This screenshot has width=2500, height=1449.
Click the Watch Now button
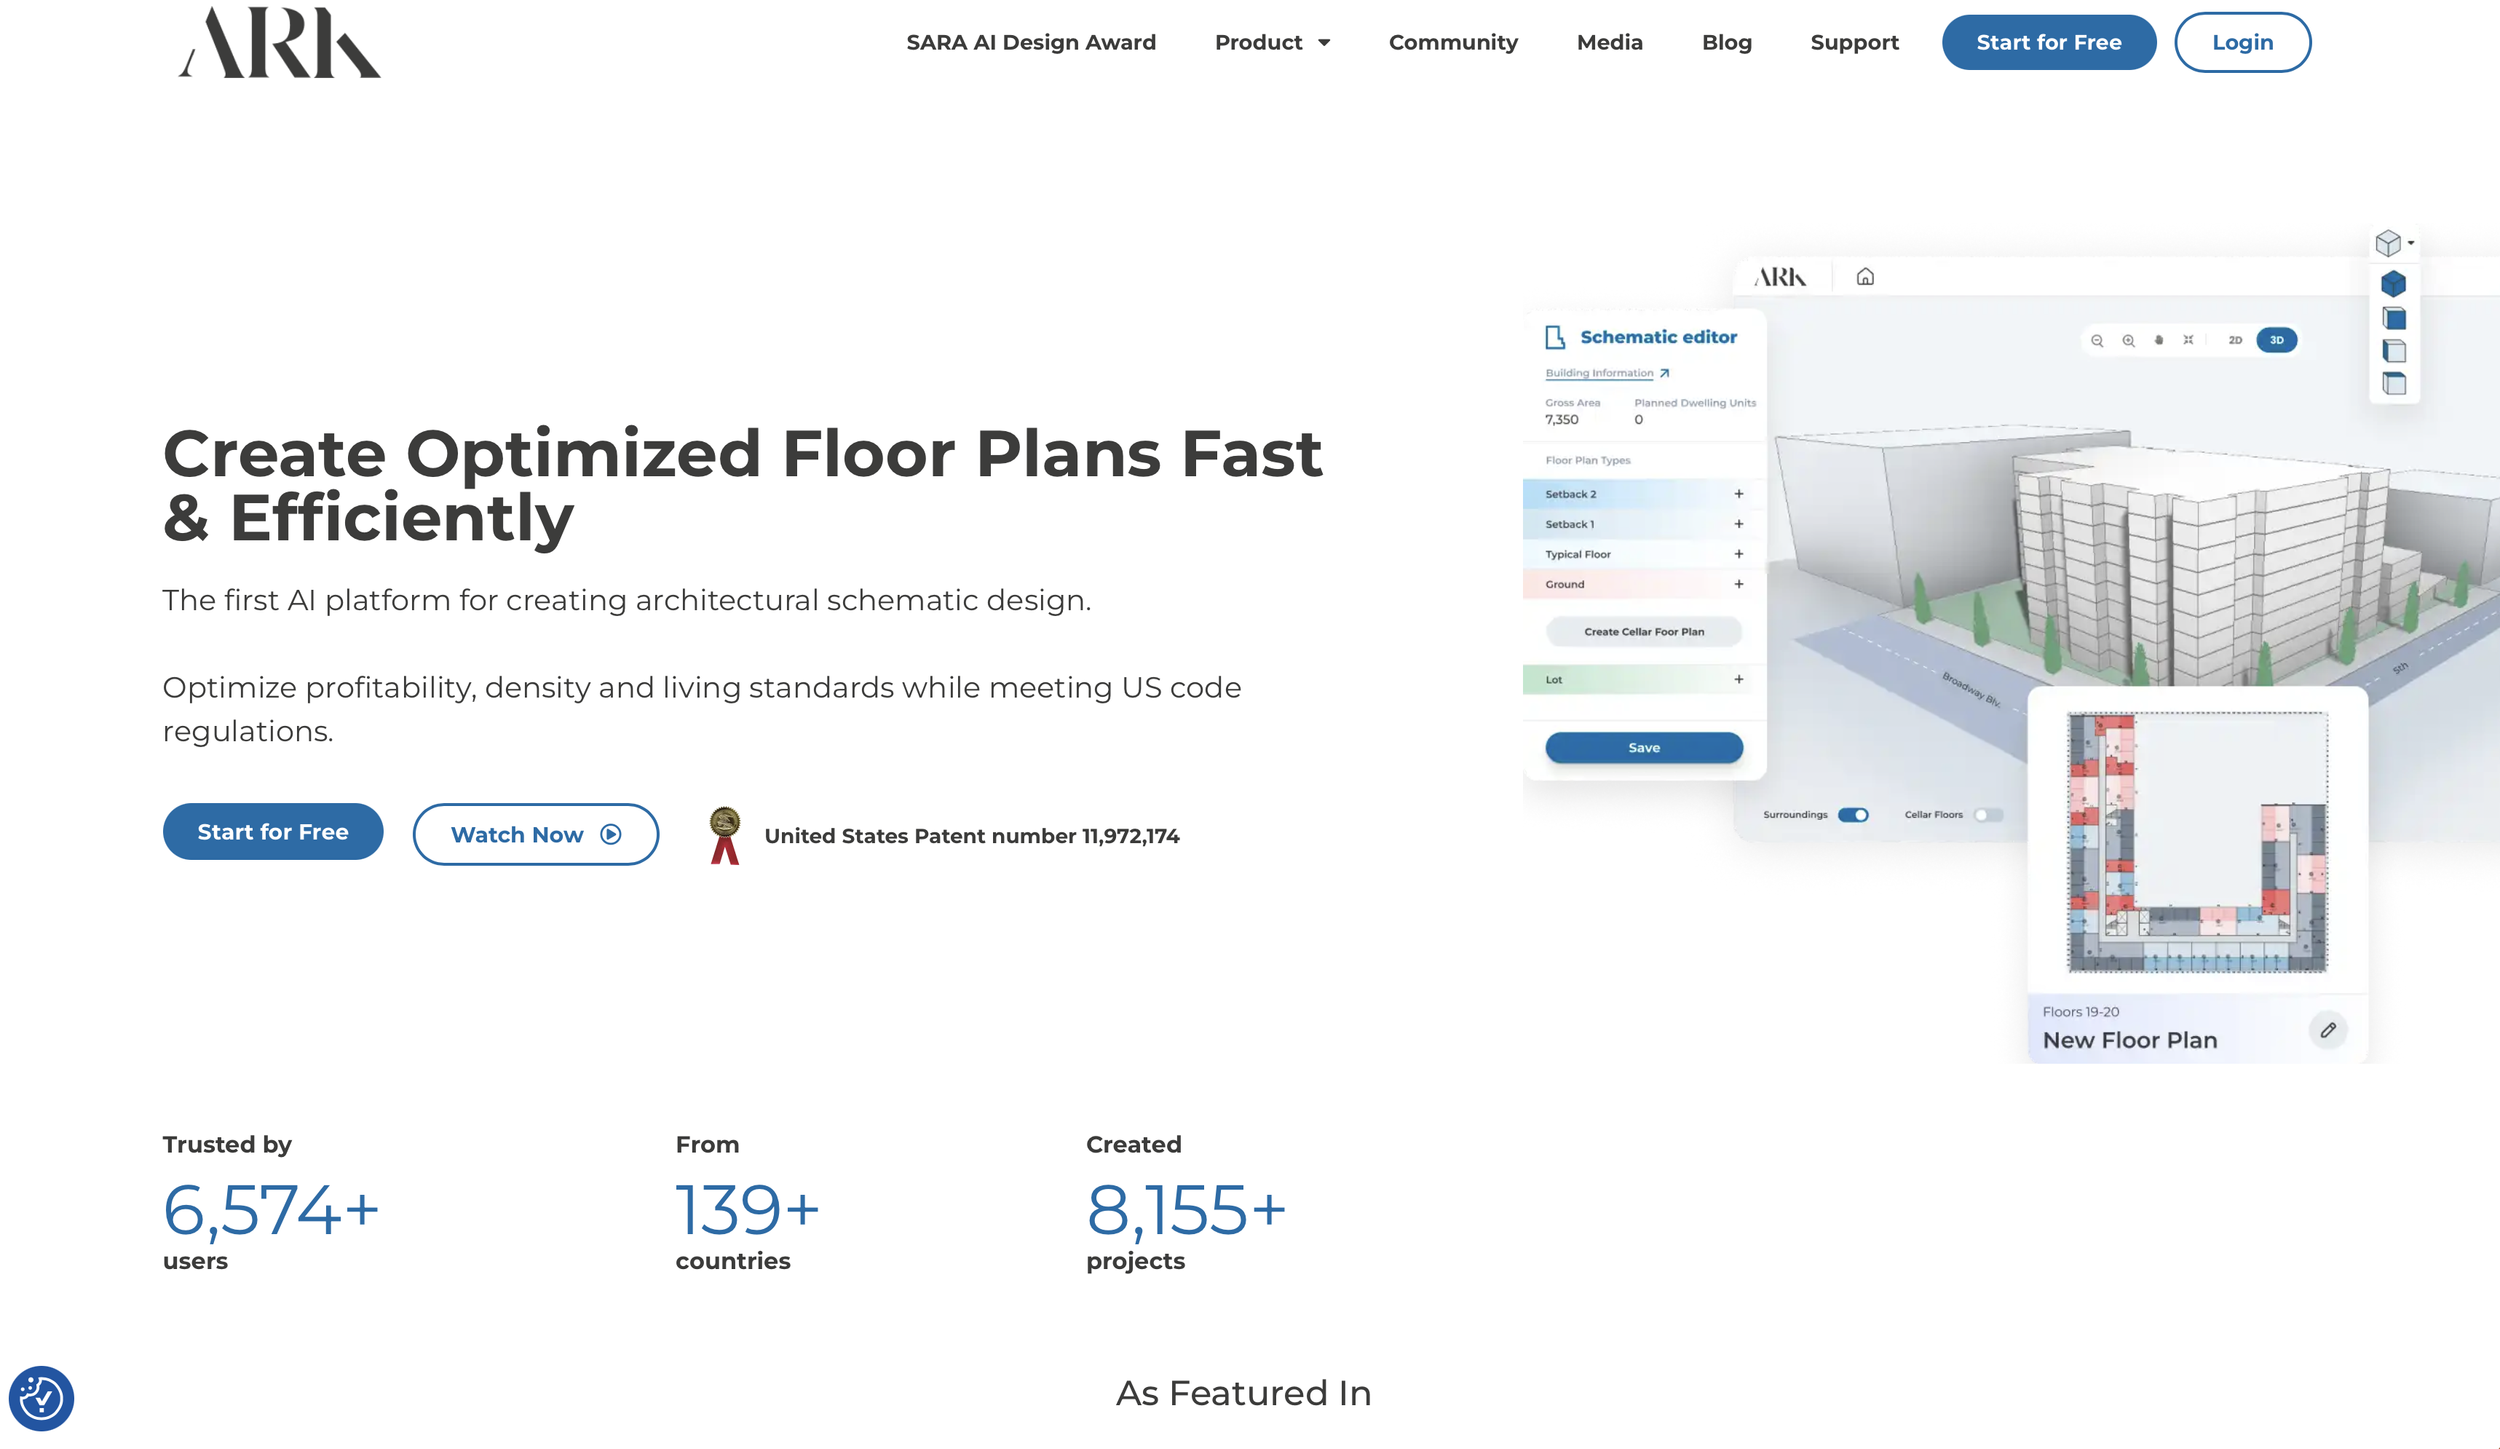point(536,835)
